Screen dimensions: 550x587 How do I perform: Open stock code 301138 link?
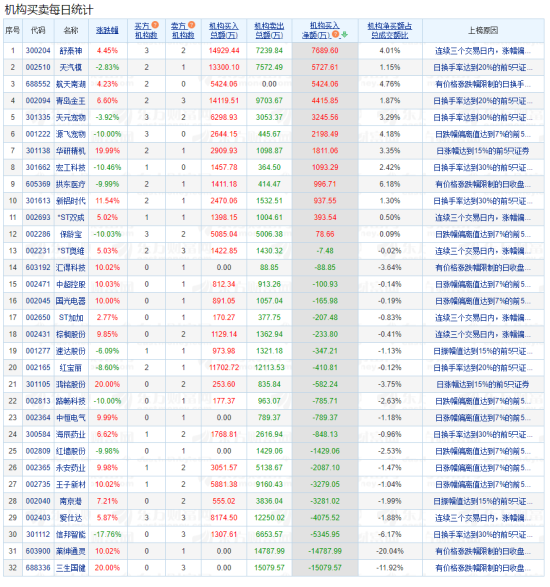(x=38, y=151)
